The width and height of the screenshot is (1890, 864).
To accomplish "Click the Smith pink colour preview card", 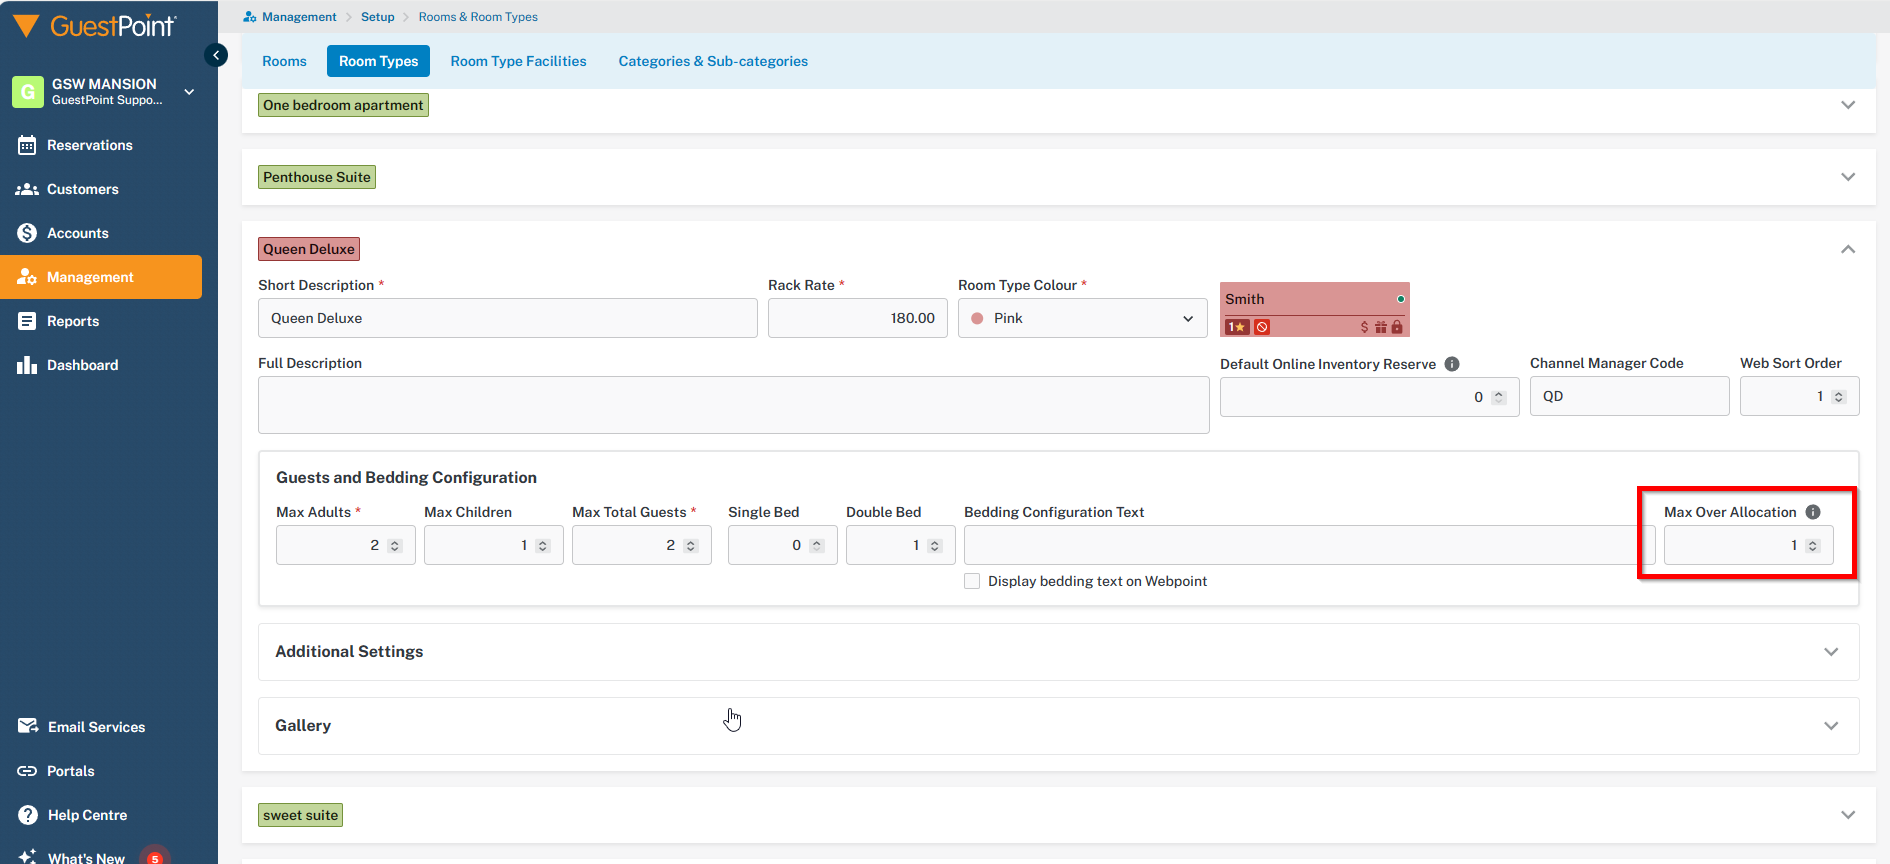I will coord(1315,309).
